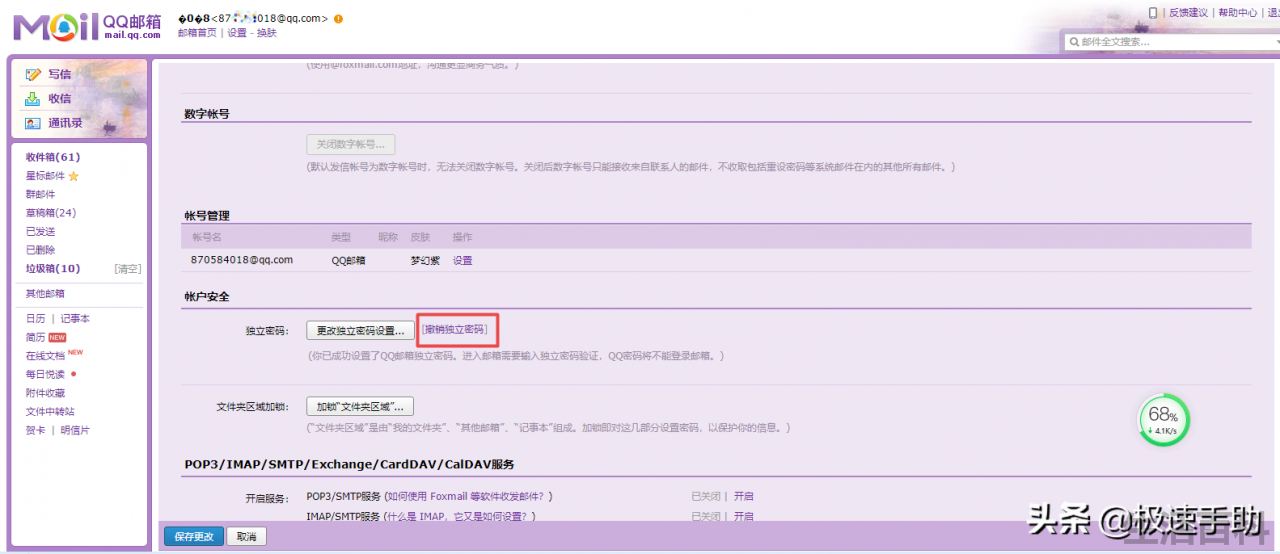Click the 加锁"文件夹区域" button

[360, 407]
